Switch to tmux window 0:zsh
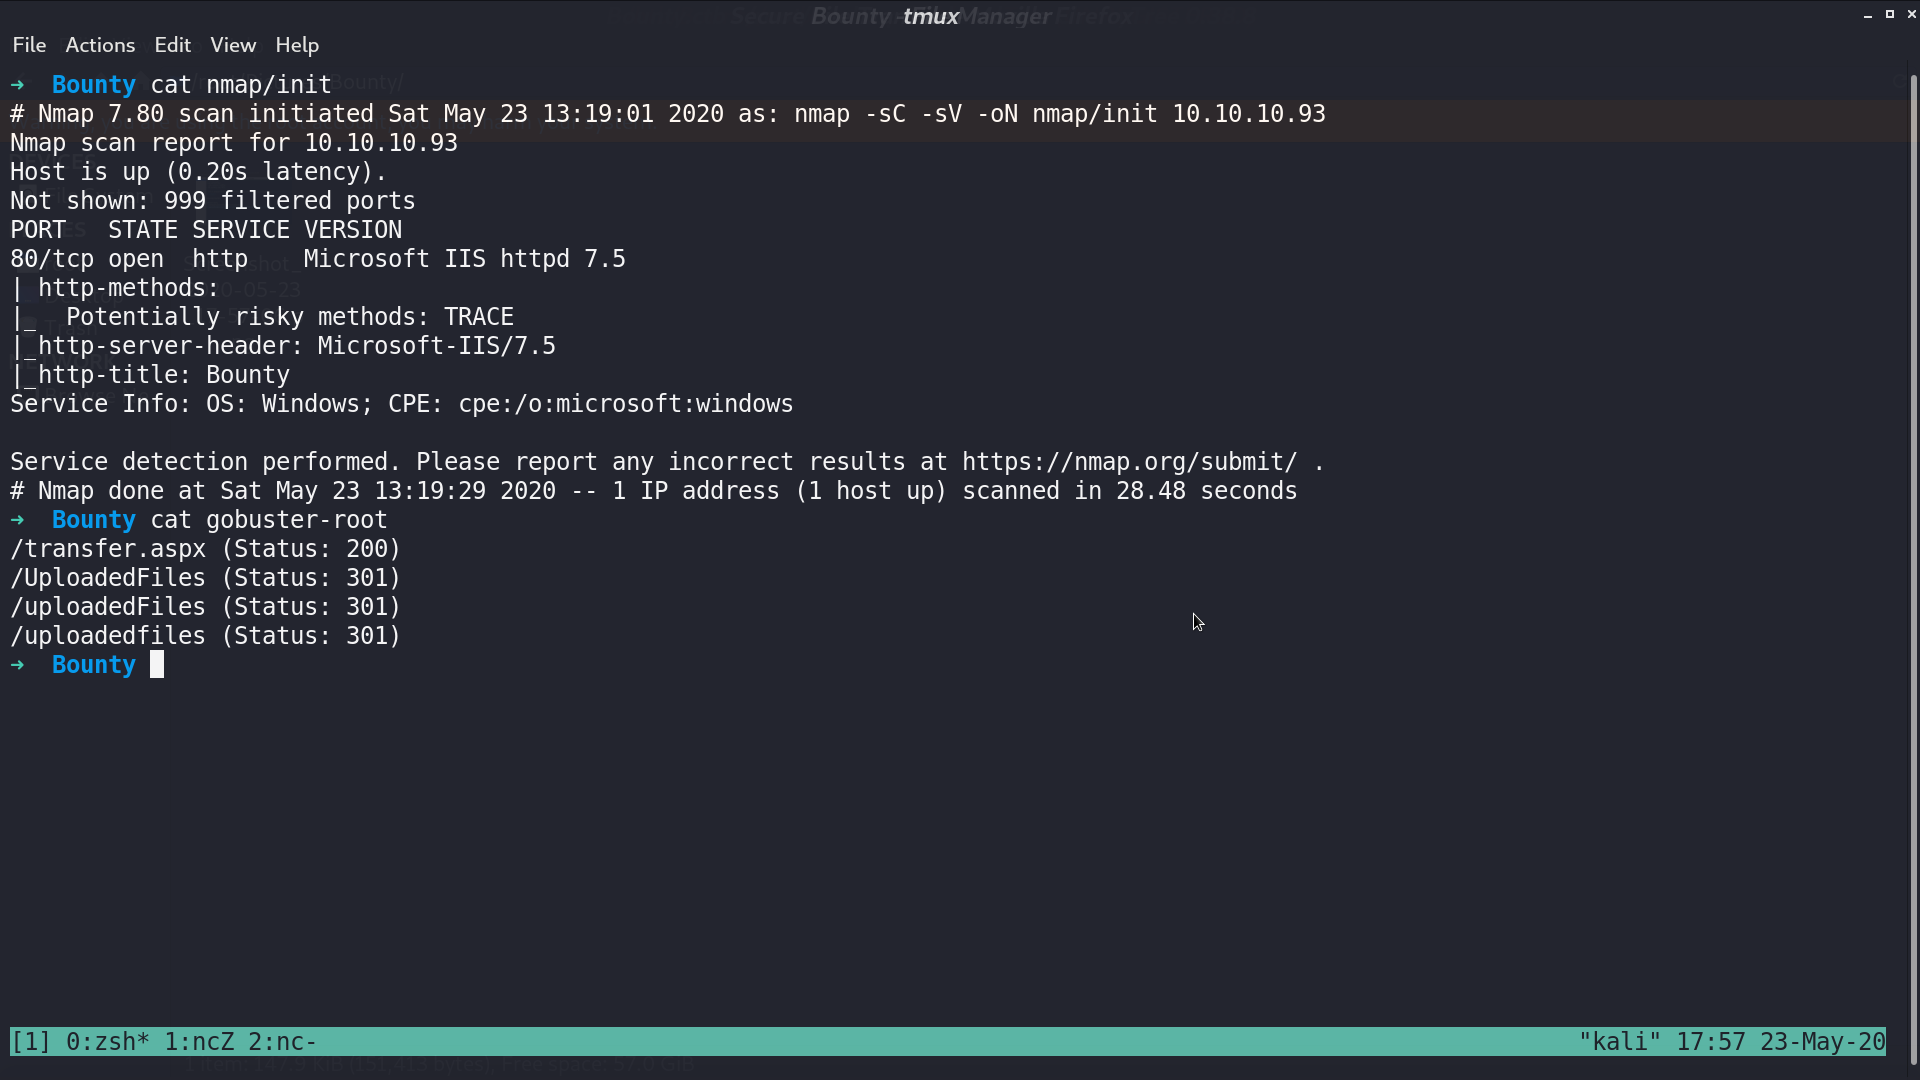This screenshot has height=1080, width=1920. coord(108,1042)
